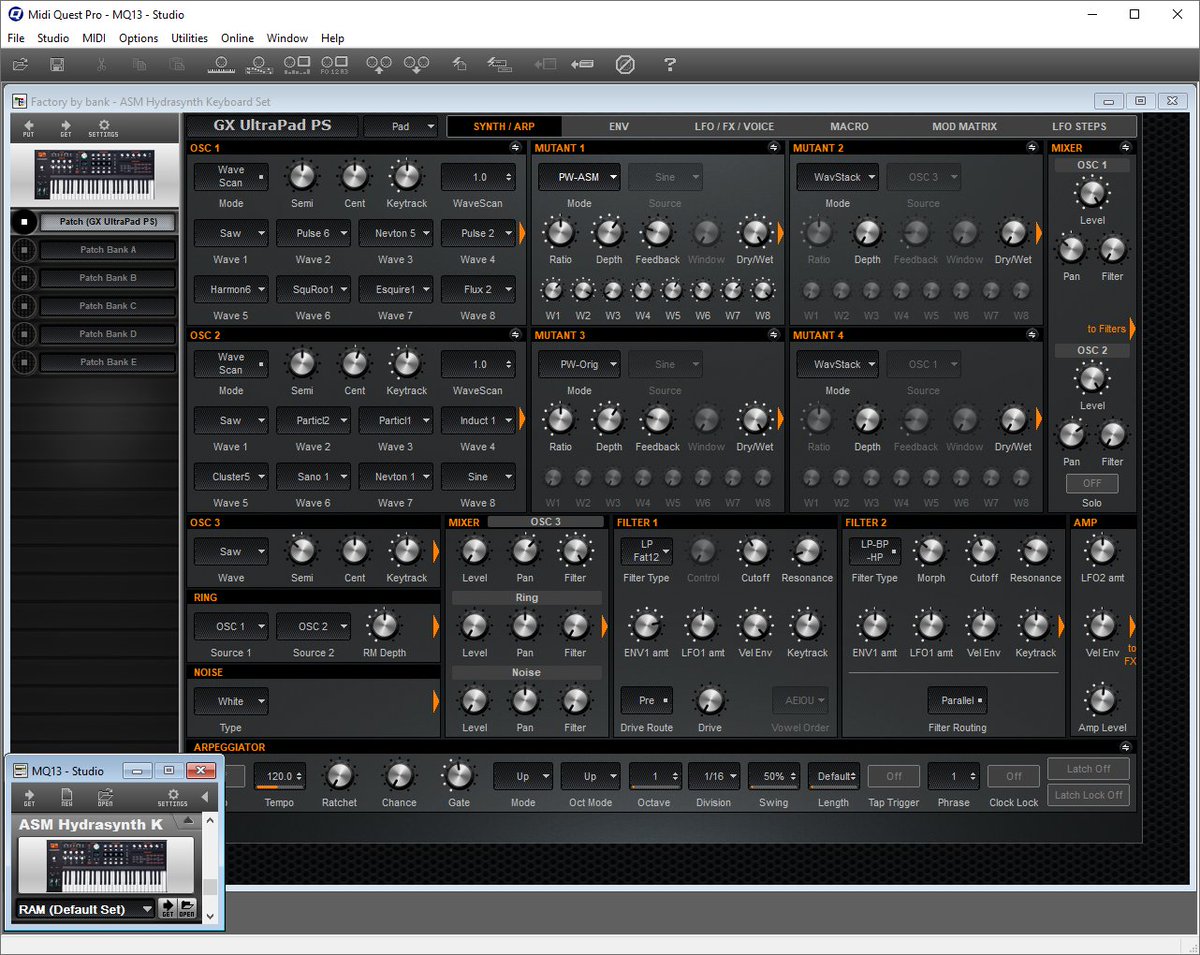The width and height of the screenshot is (1200, 955).
Task: Open Mutant 3 PW-Orig mode dropdown
Action: [x=579, y=364]
